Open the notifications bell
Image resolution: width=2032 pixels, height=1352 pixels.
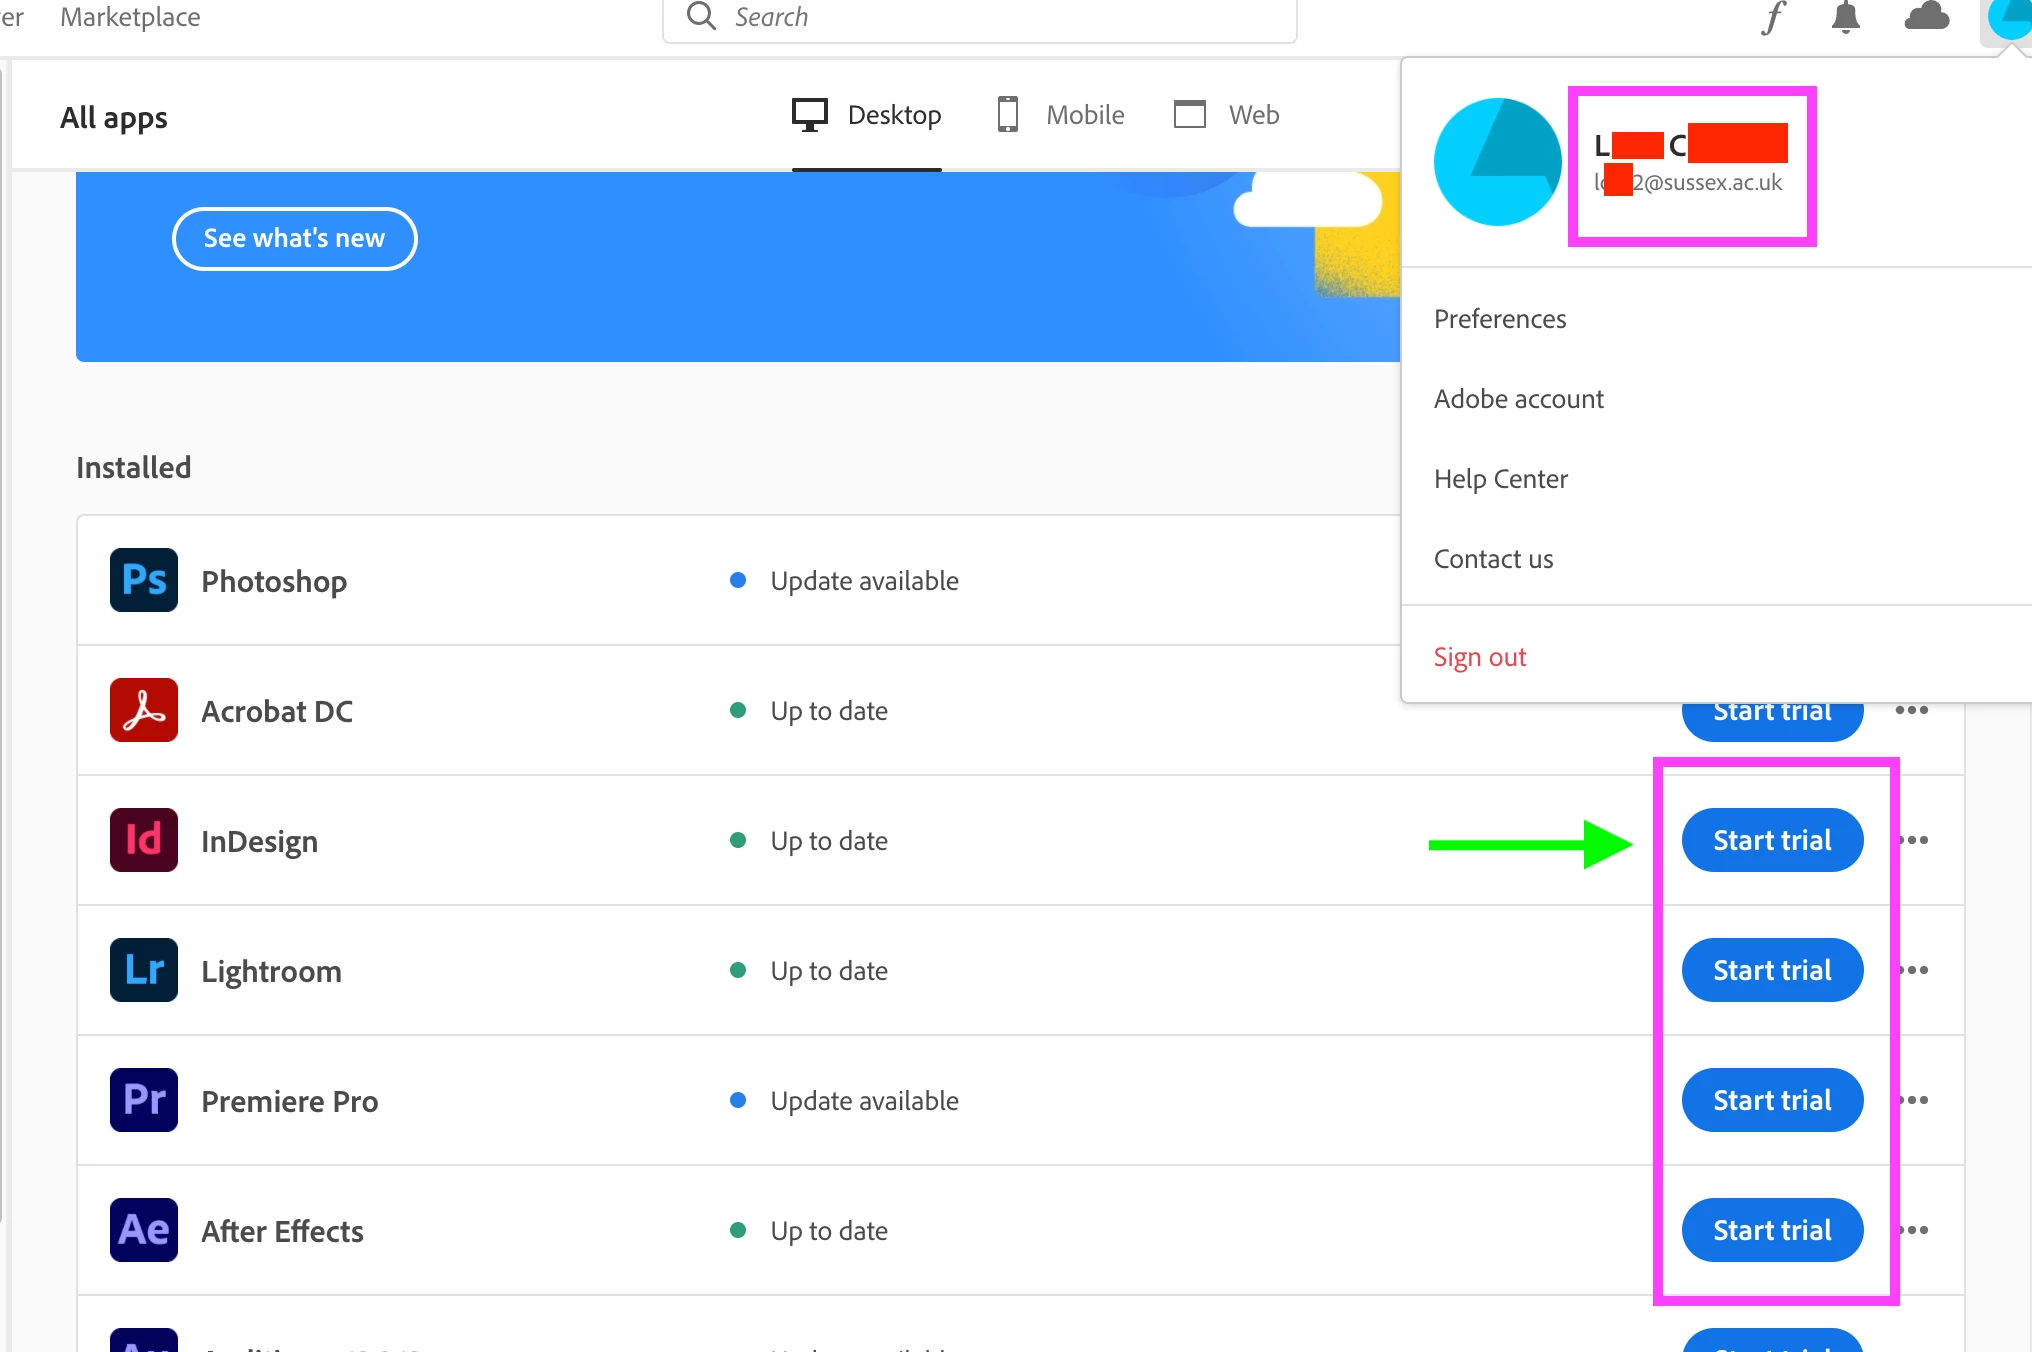tap(1845, 18)
